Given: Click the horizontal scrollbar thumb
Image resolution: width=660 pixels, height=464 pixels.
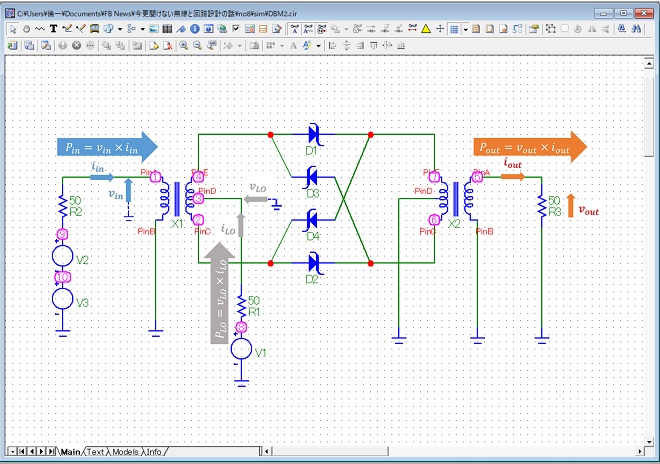Looking at the screenshot, I should pos(330,451).
